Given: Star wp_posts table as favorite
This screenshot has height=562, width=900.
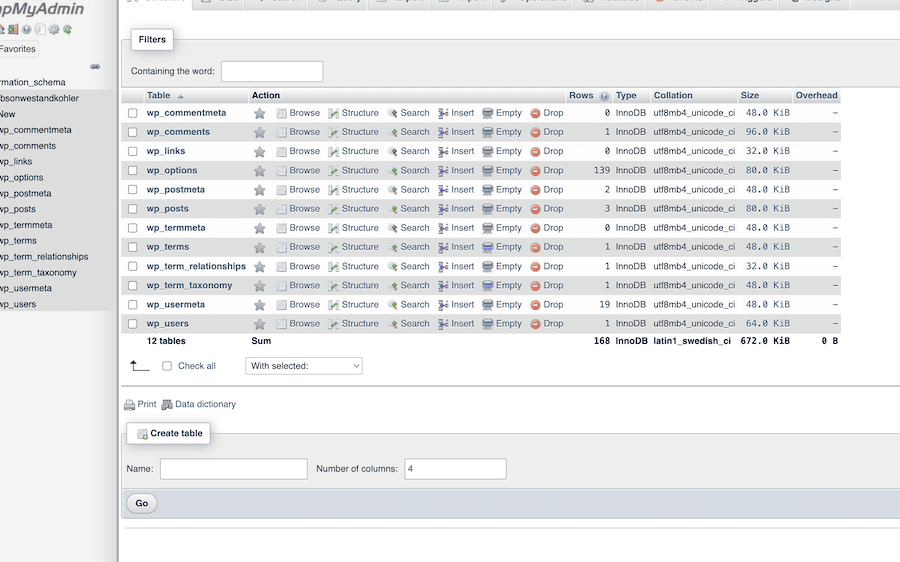Looking at the screenshot, I should (260, 209).
